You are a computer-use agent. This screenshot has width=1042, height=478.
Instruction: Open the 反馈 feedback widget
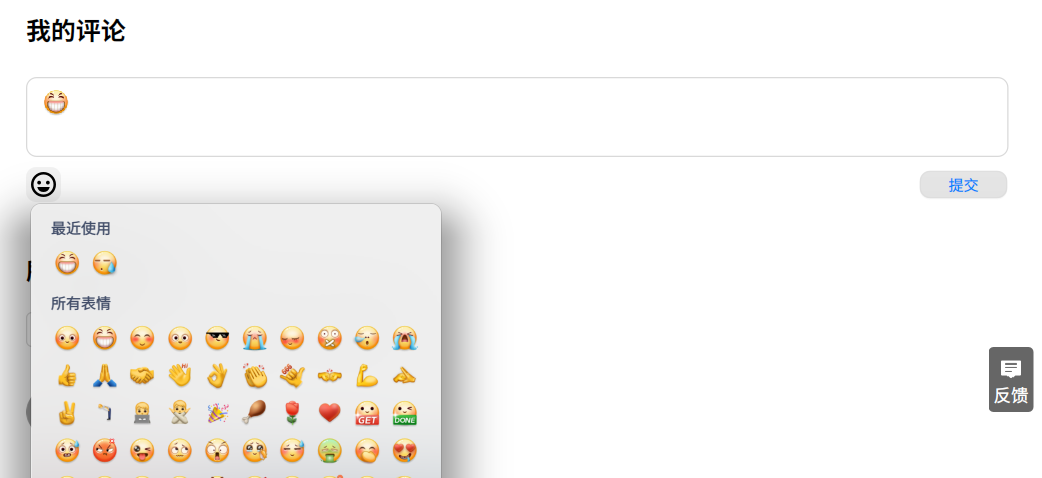coord(1011,380)
